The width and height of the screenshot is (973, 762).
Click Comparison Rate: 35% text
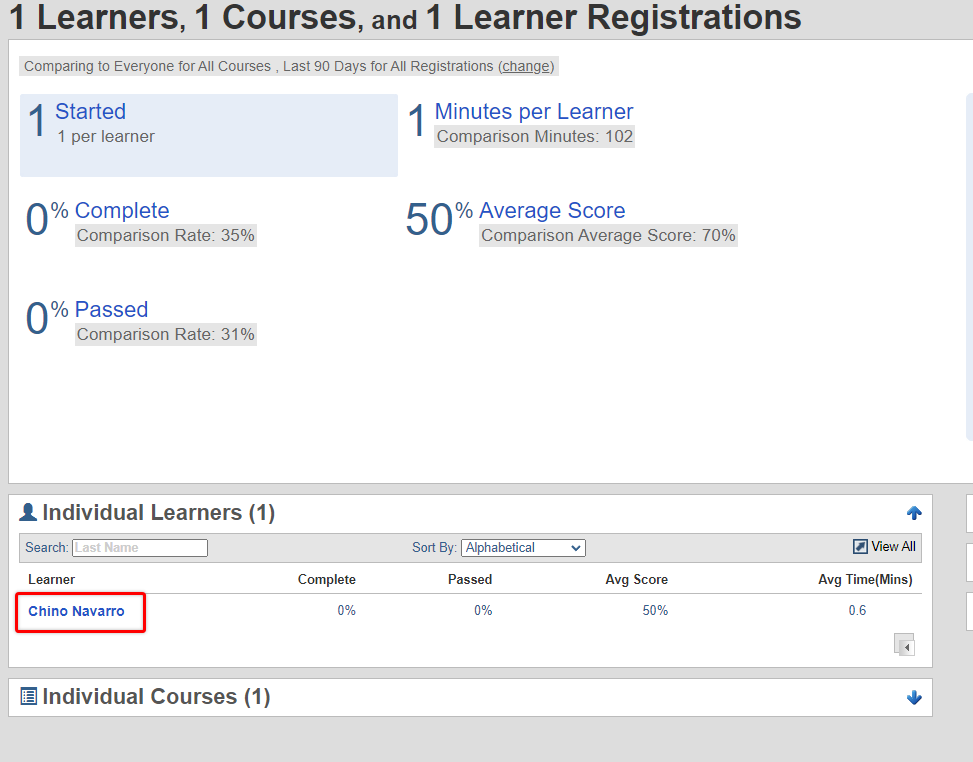pyautogui.click(x=166, y=235)
